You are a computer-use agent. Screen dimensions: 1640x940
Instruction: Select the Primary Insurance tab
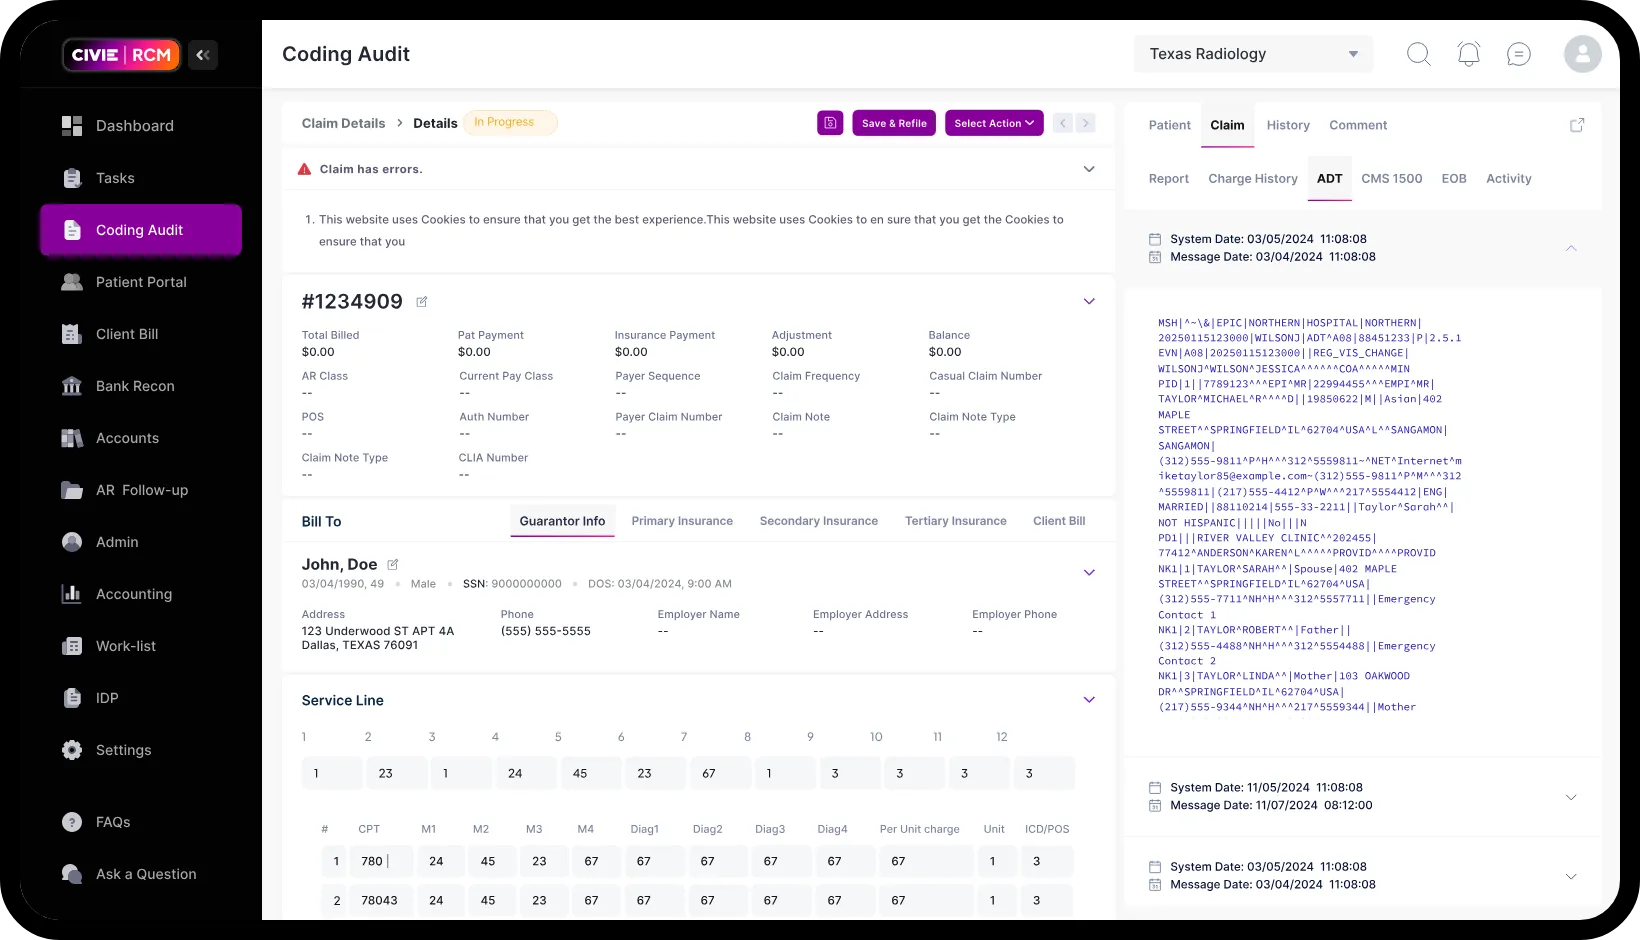pyautogui.click(x=682, y=521)
